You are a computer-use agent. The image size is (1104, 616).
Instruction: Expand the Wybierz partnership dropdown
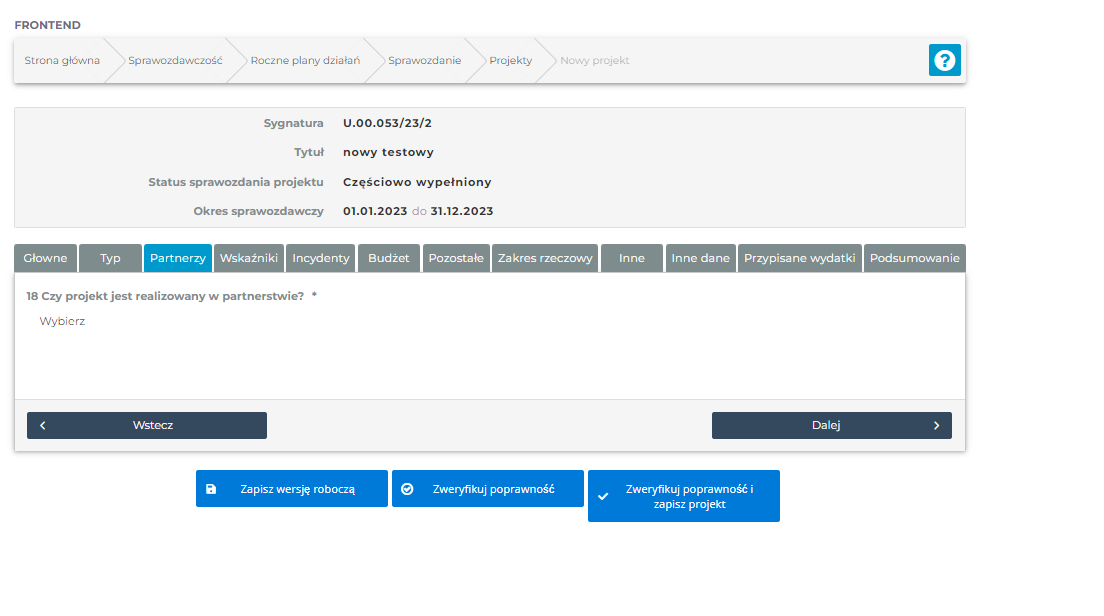(62, 321)
